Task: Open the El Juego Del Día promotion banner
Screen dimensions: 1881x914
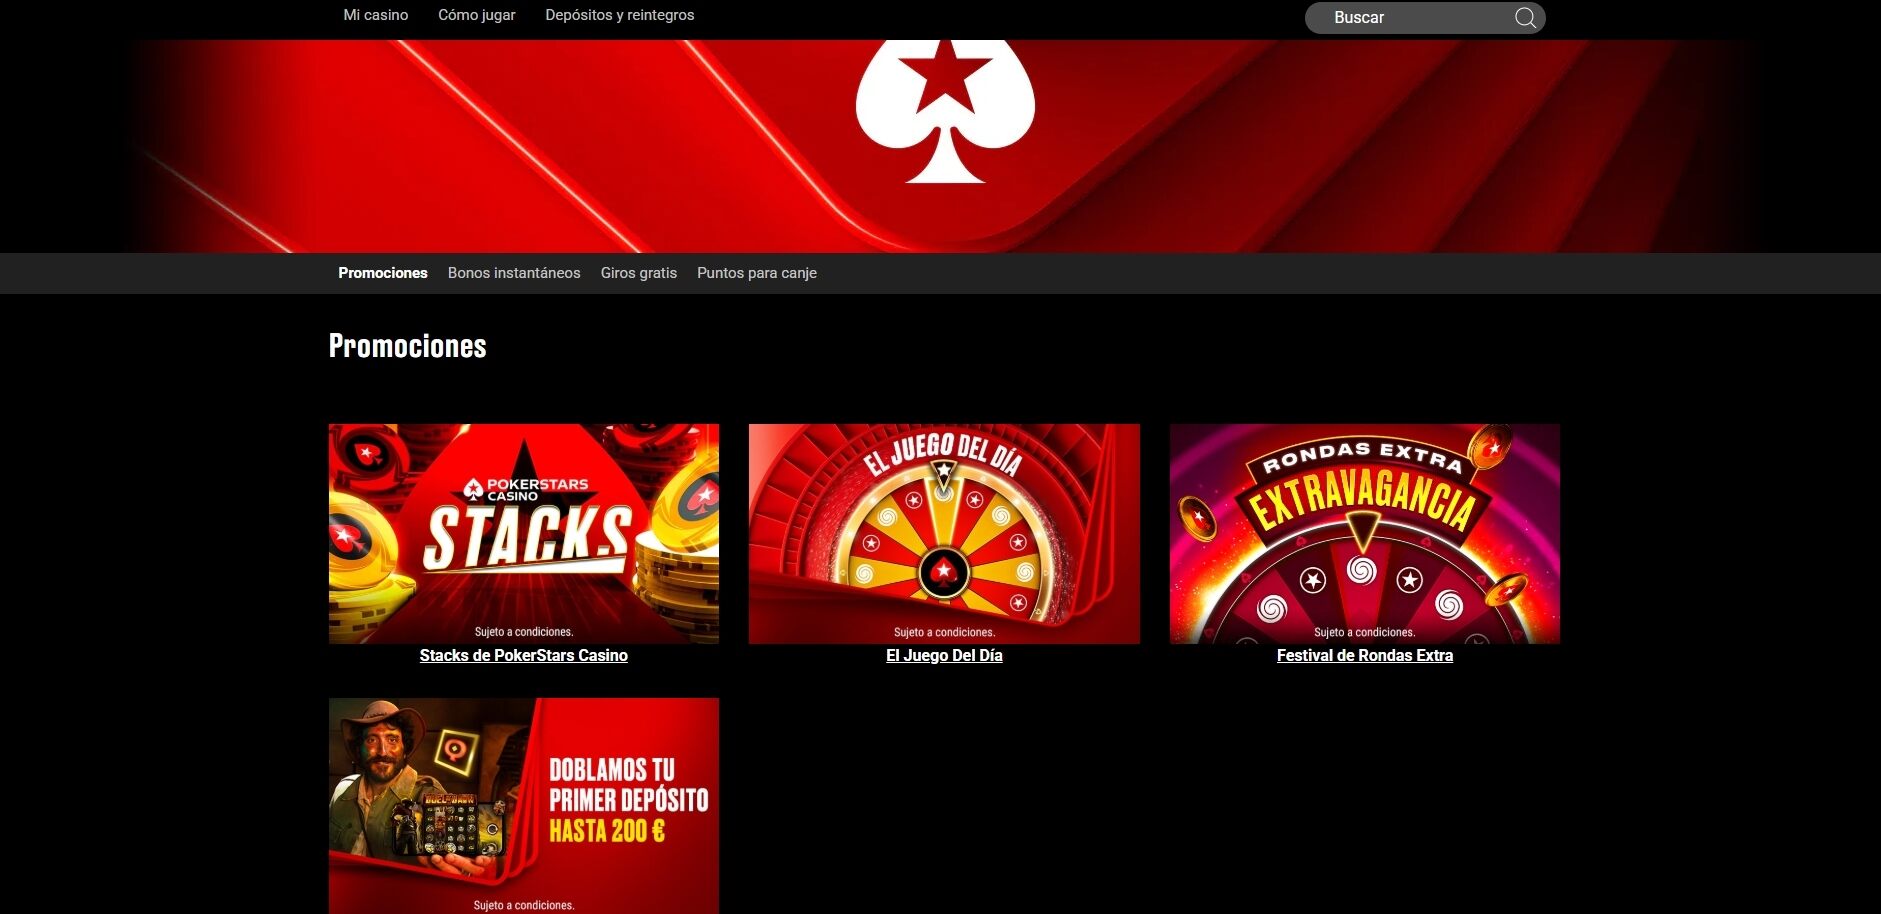Action: pos(944,533)
